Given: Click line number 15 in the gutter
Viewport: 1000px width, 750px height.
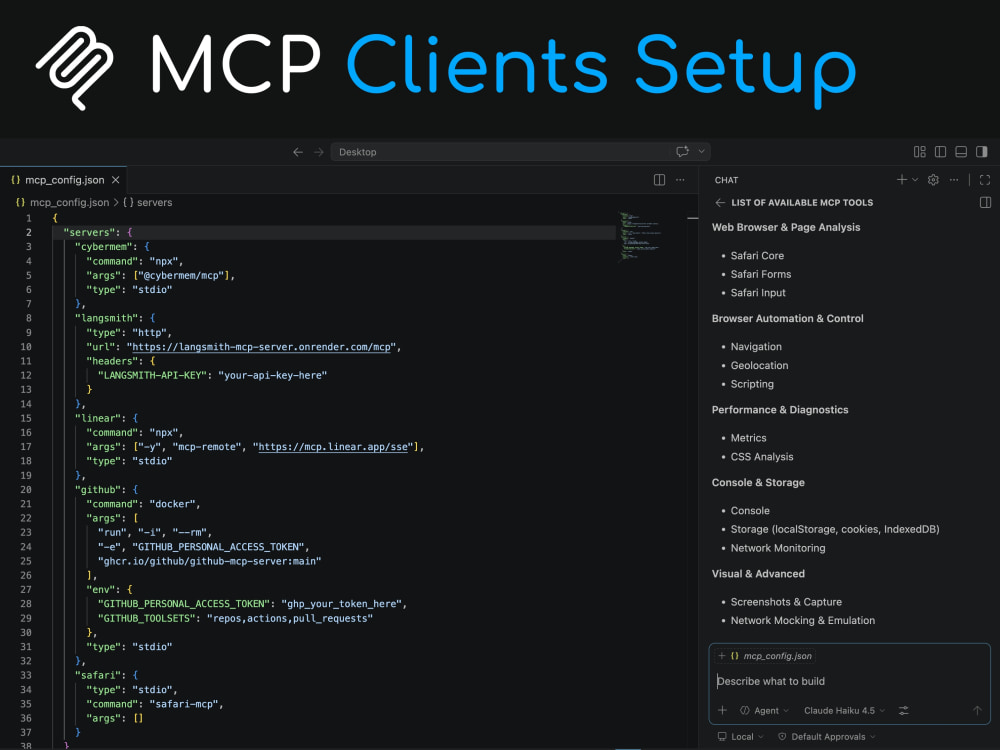Looking at the screenshot, I should coord(26,418).
